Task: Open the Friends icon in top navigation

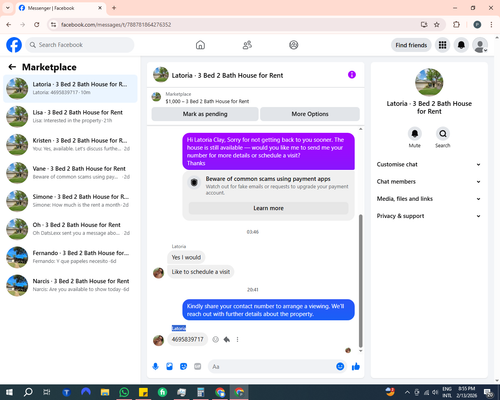Action: click(x=247, y=45)
